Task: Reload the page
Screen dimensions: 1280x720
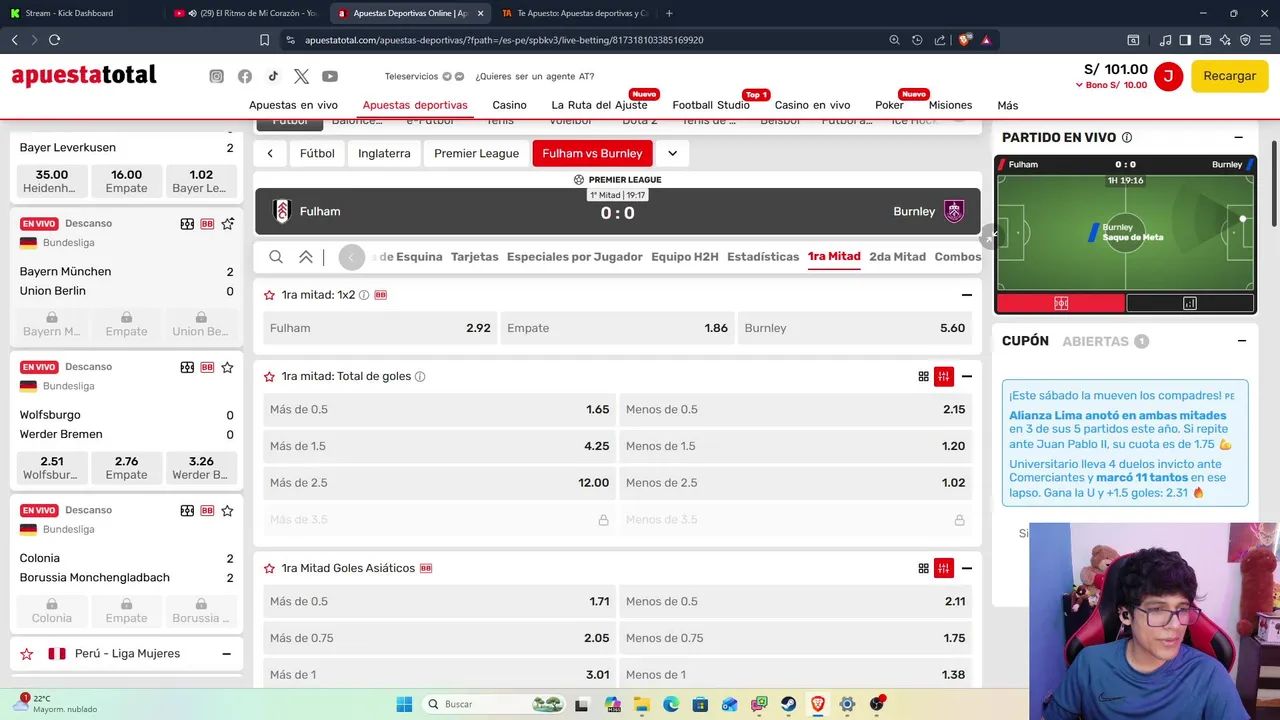Action: (54, 40)
